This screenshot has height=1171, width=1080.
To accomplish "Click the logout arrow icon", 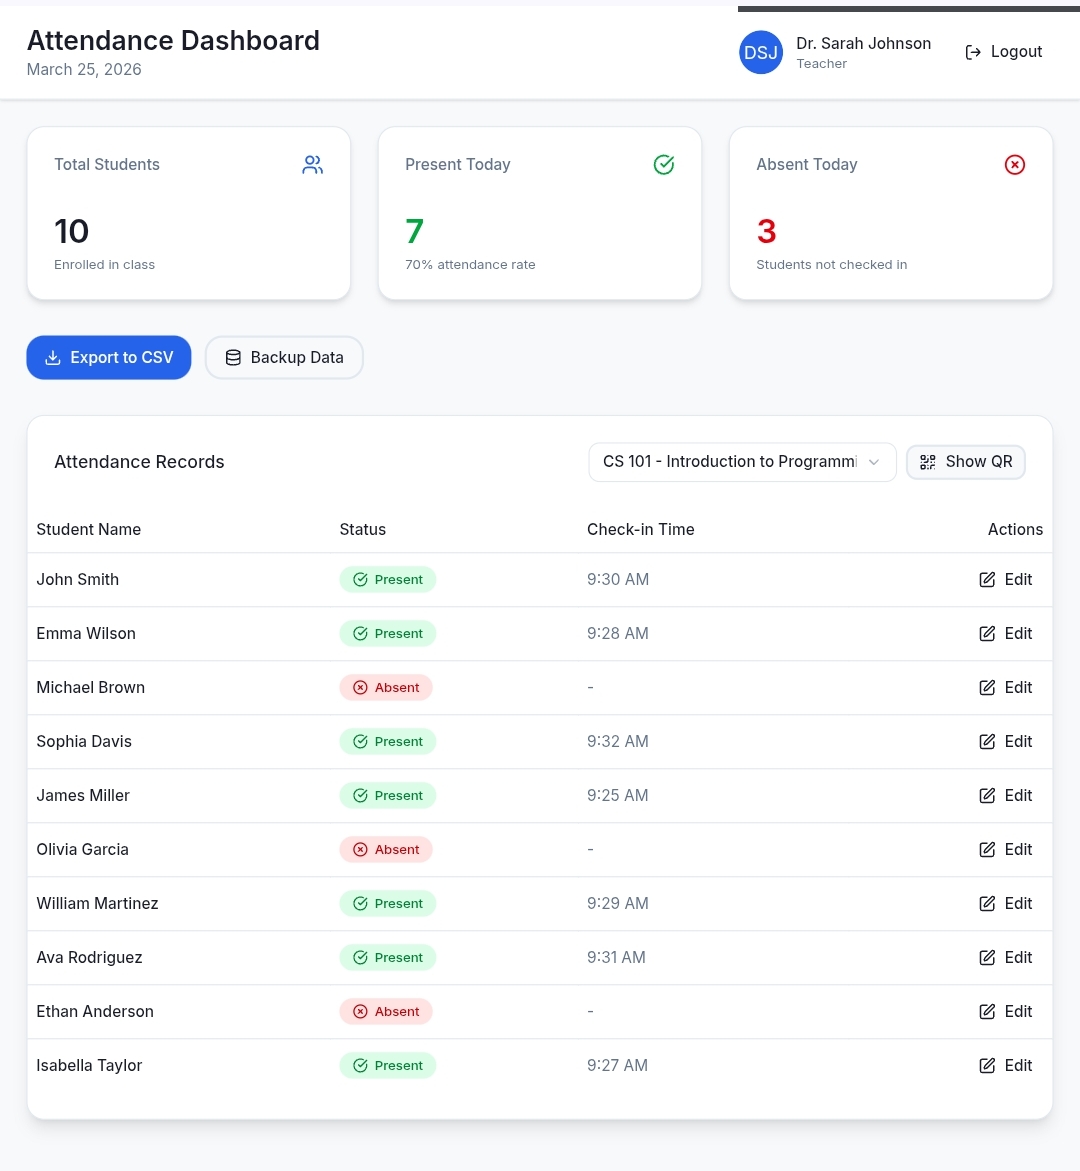I will pyautogui.click(x=973, y=52).
